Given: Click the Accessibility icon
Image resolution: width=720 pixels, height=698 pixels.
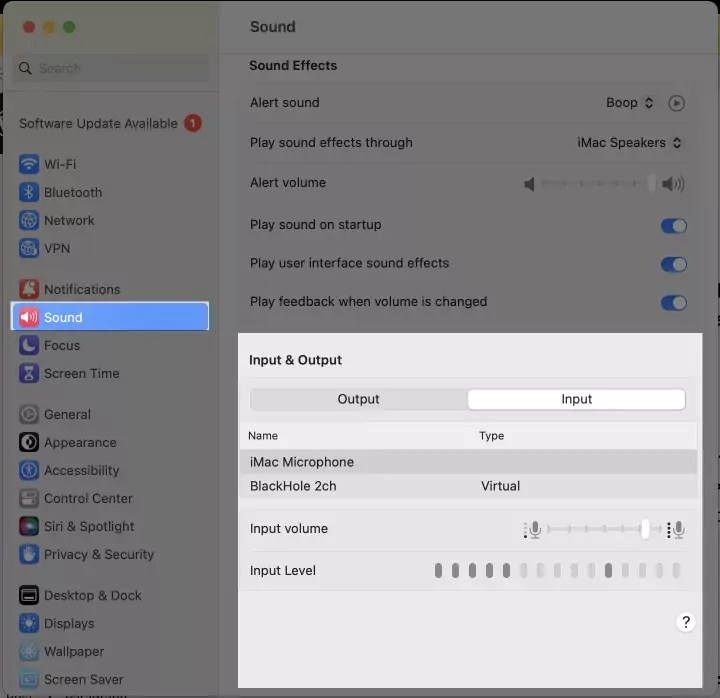Looking at the screenshot, I should point(28,470).
